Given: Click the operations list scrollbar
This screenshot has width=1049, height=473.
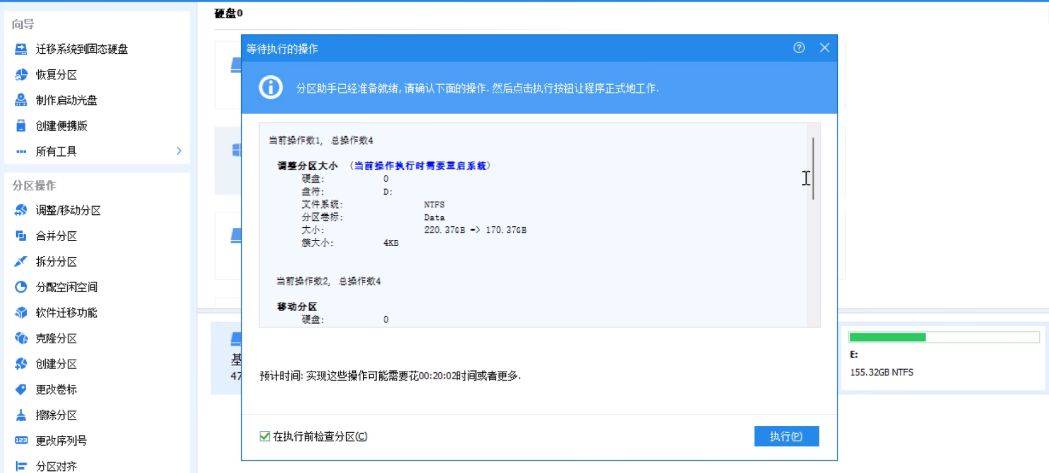Looking at the screenshot, I should point(813,170).
